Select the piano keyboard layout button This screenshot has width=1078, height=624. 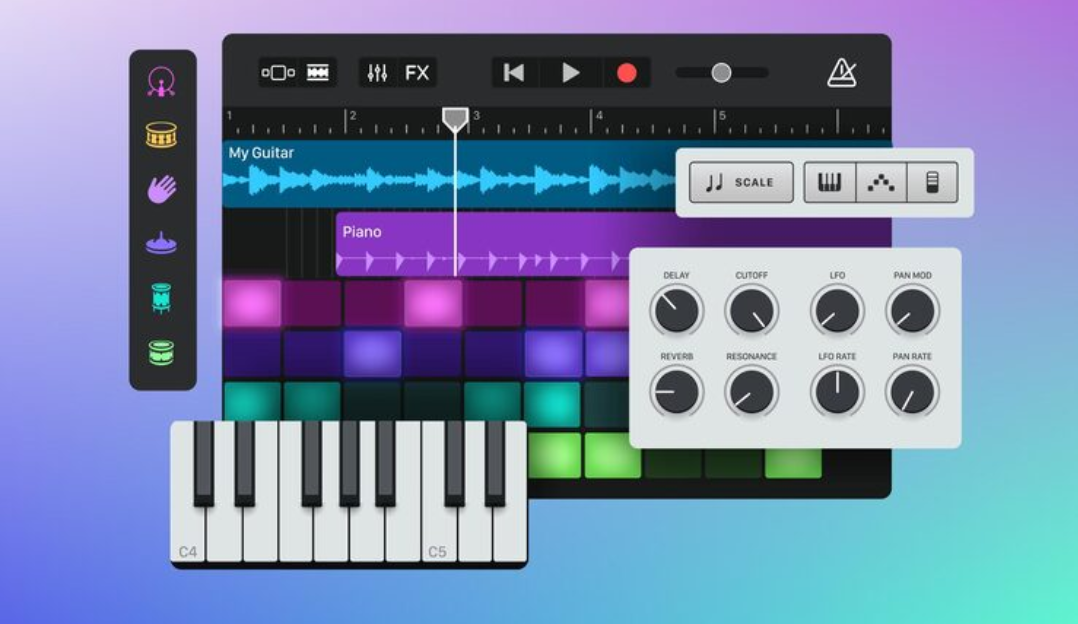pos(830,183)
